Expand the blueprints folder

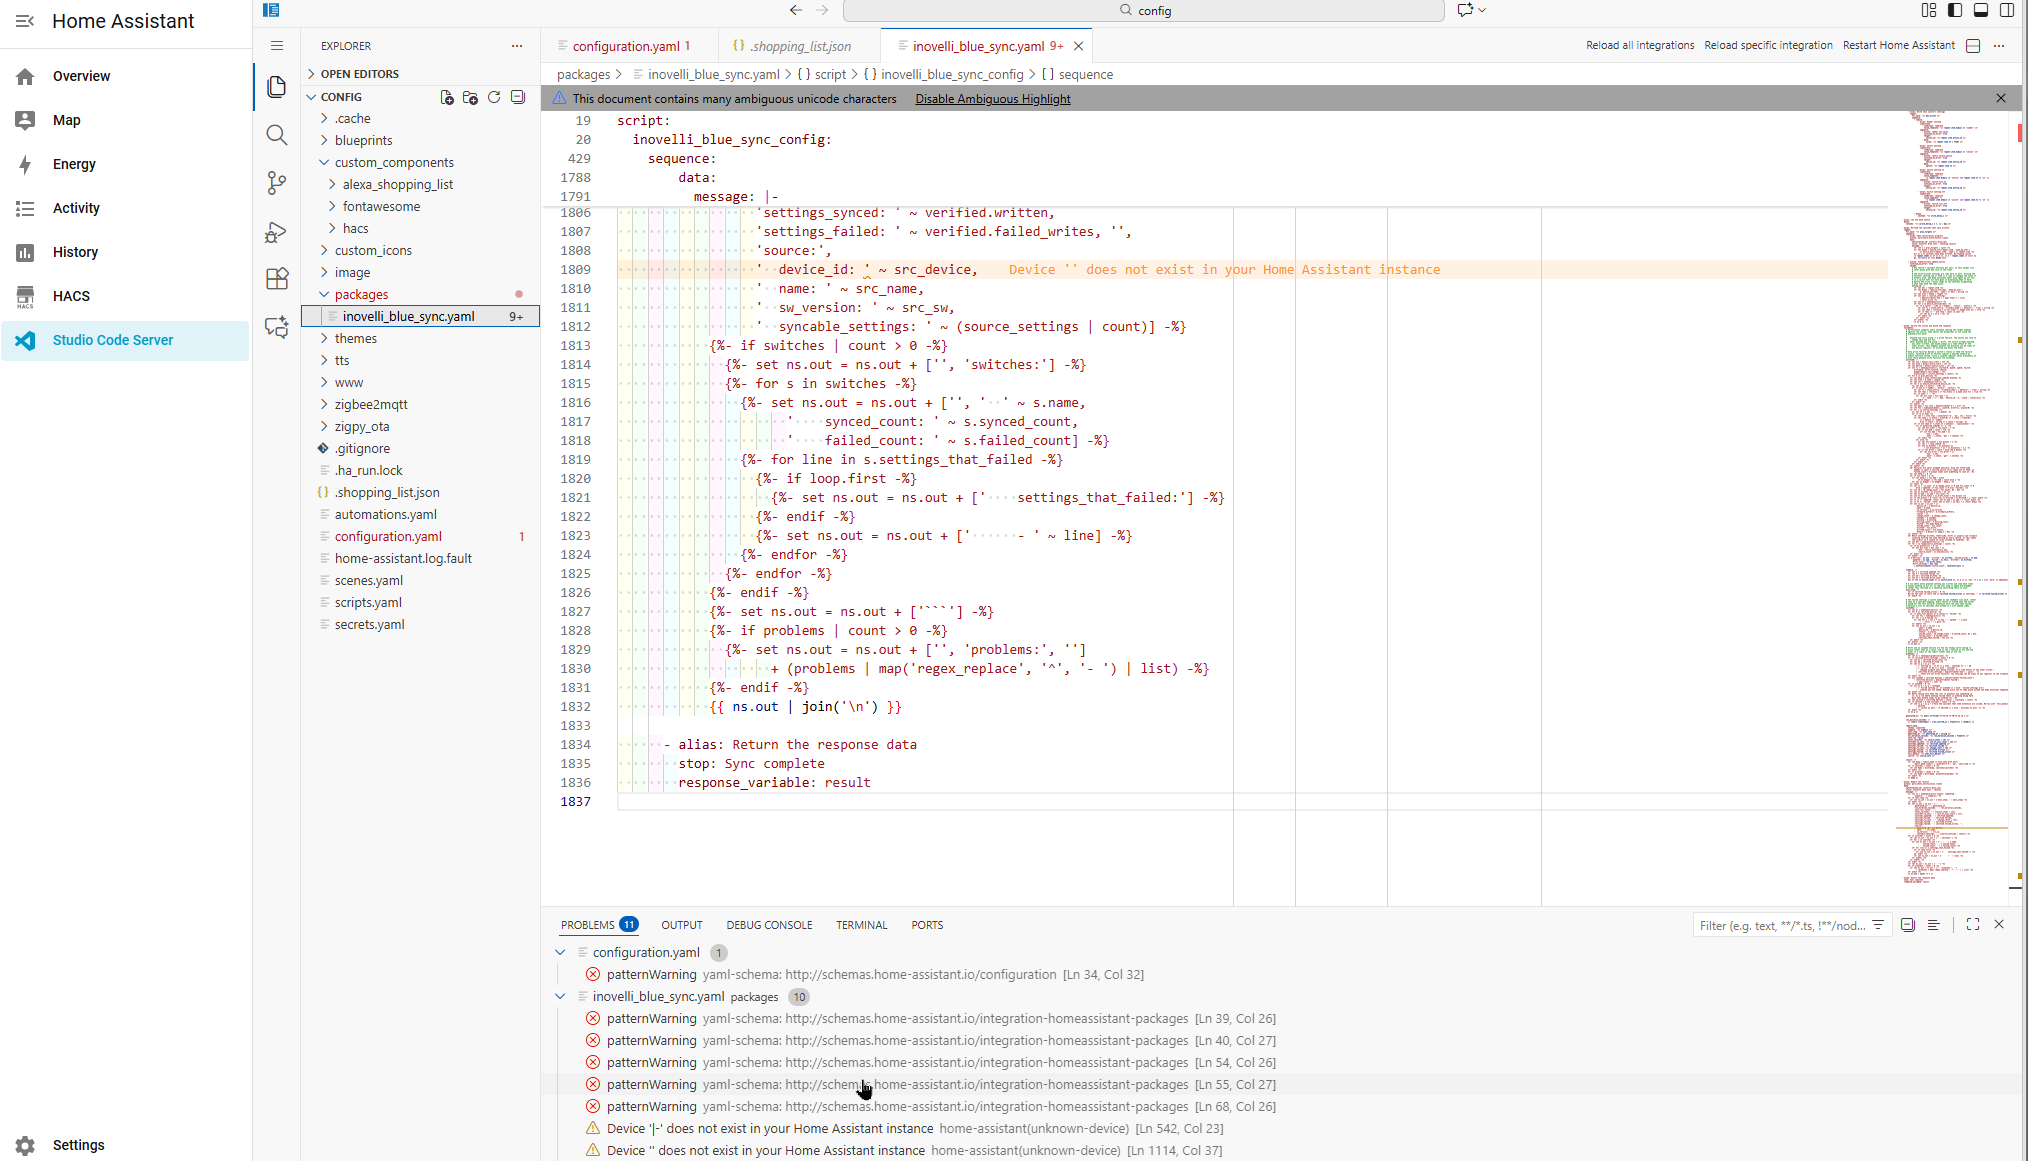click(x=420, y=141)
